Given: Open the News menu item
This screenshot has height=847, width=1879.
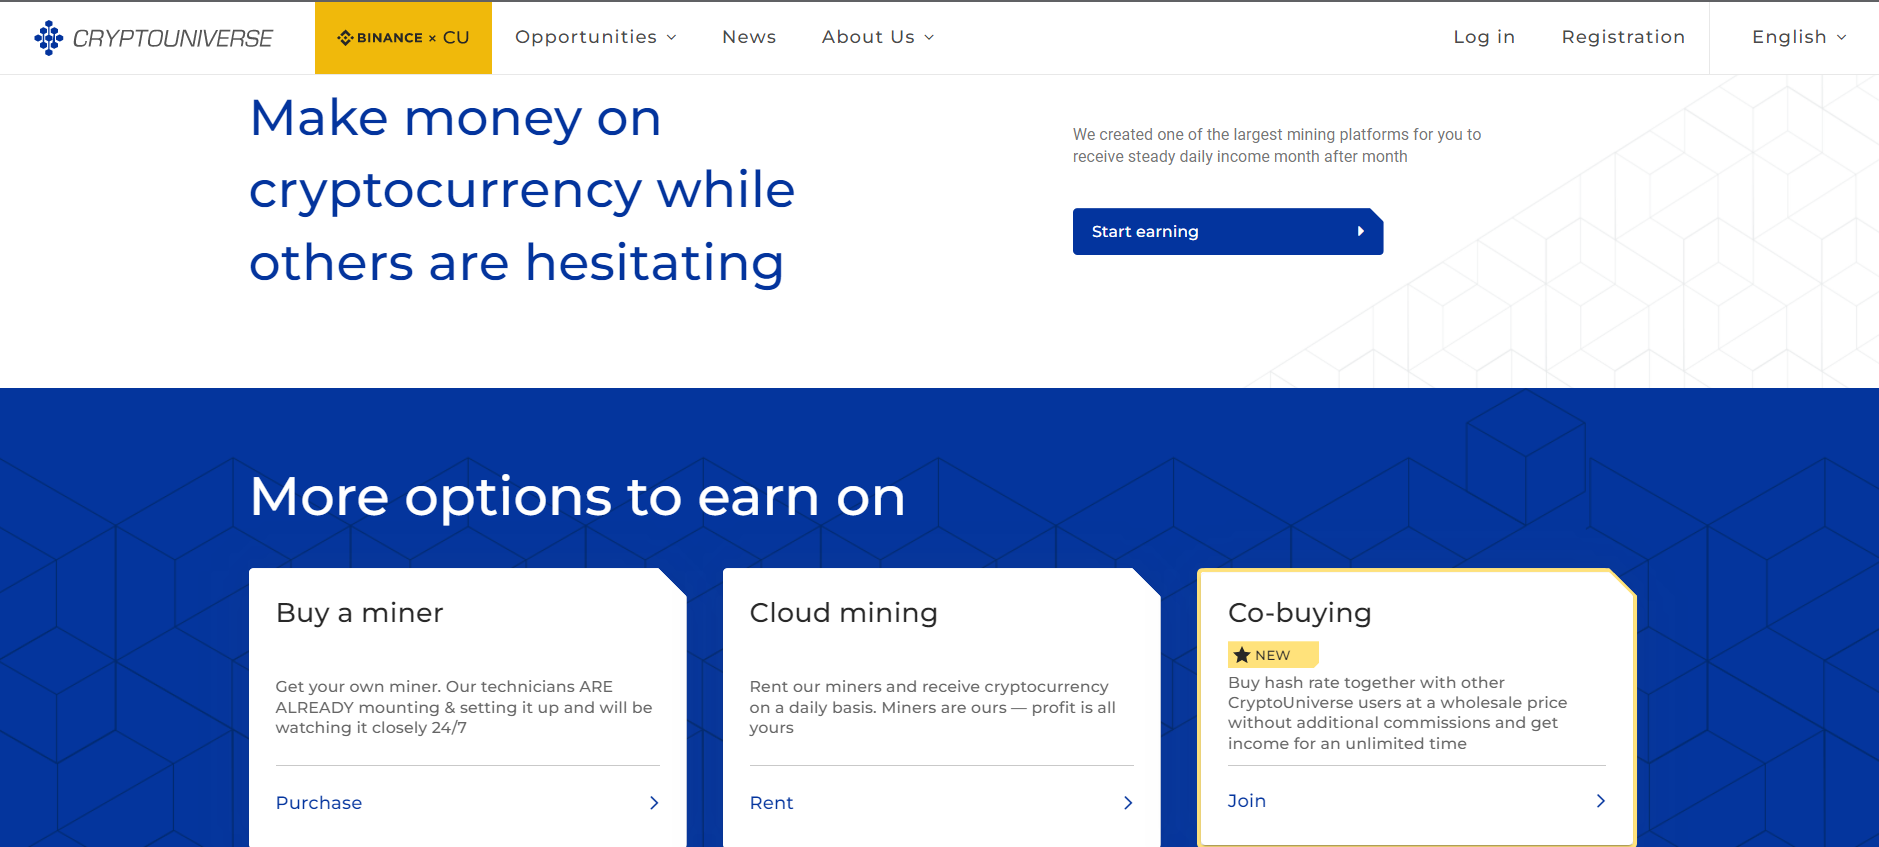Looking at the screenshot, I should (749, 37).
